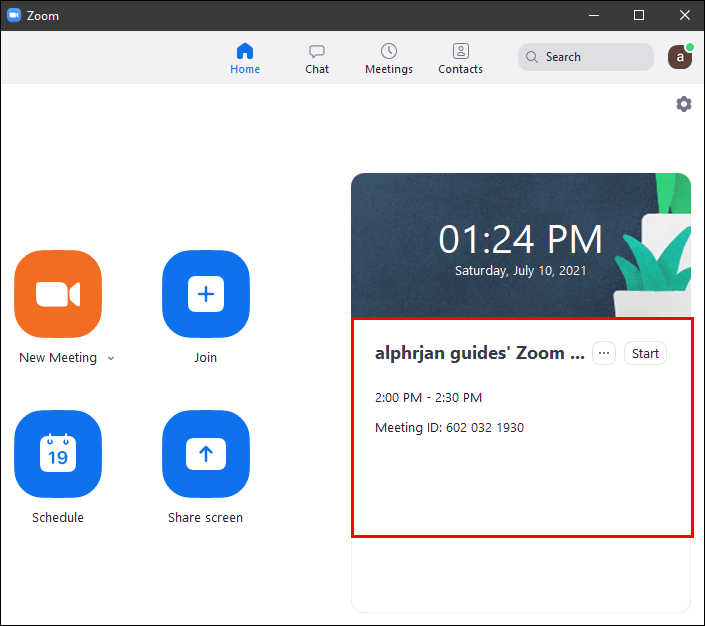Click the New Meeting label

(x=58, y=358)
